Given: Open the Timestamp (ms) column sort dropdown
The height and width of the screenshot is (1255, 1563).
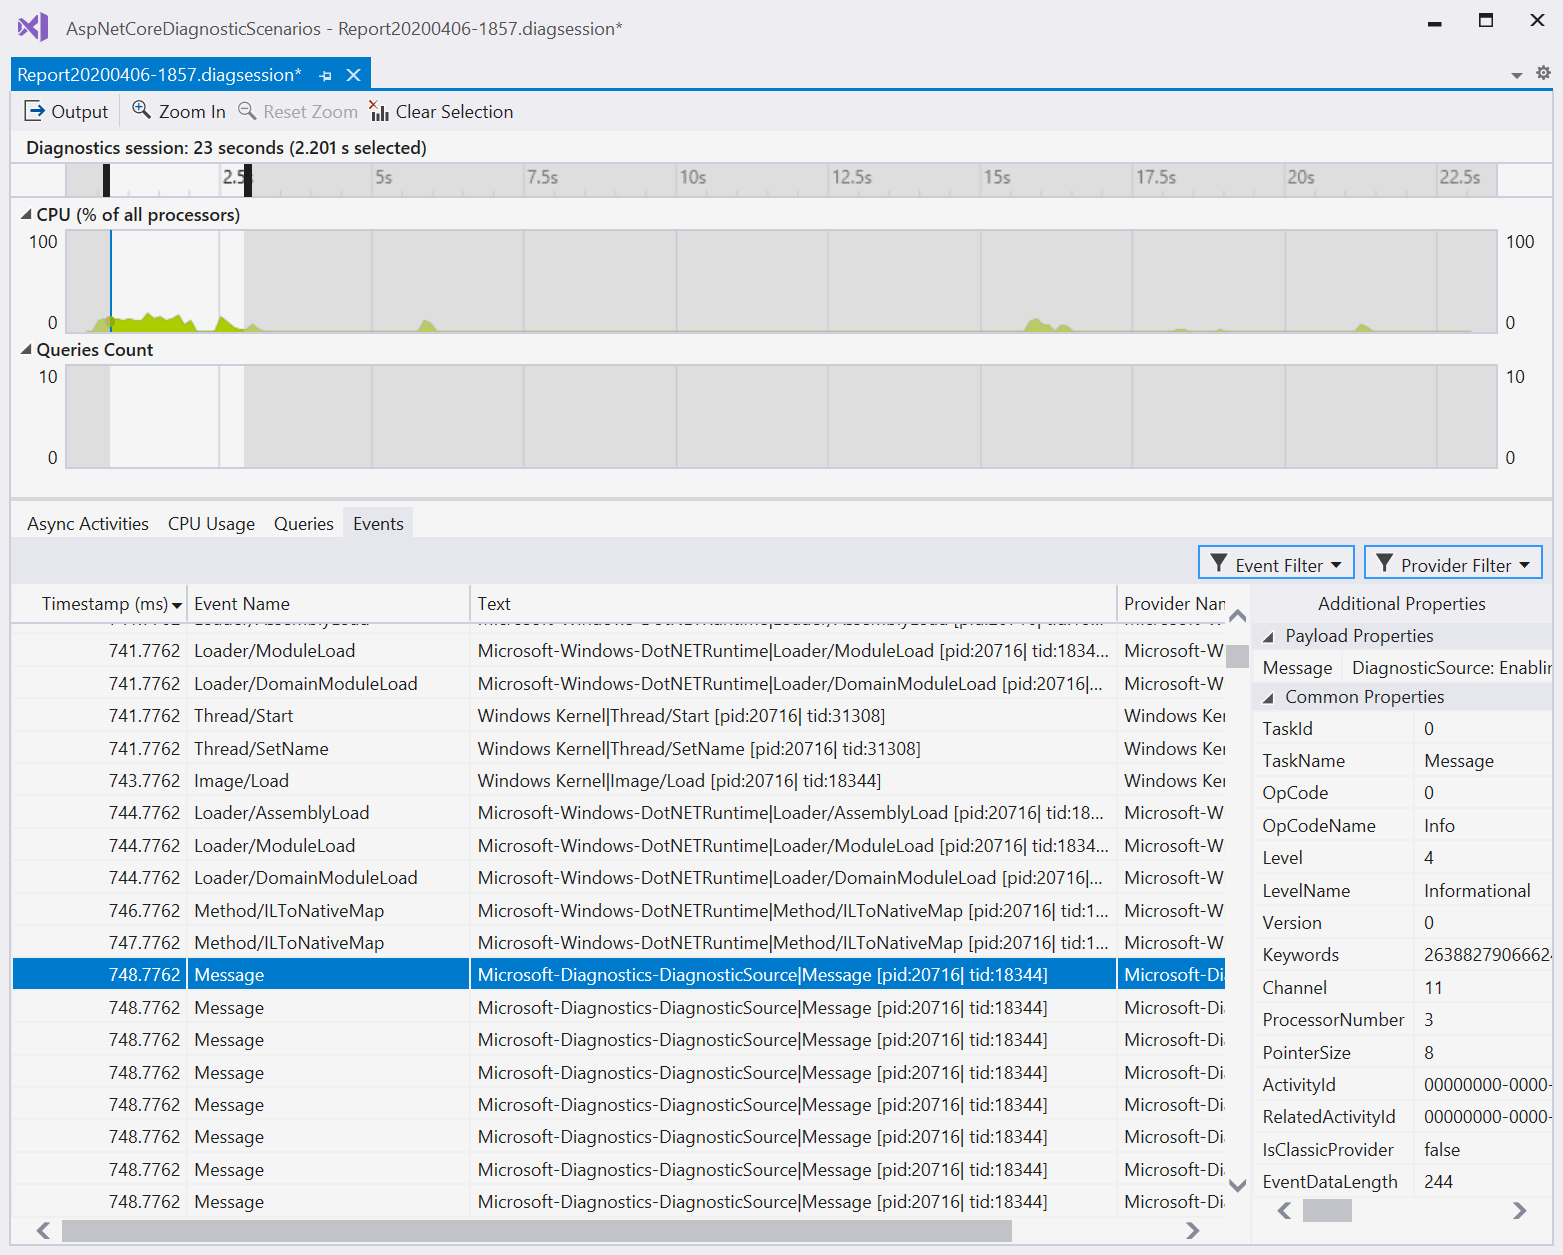Looking at the screenshot, I should [176, 604].
